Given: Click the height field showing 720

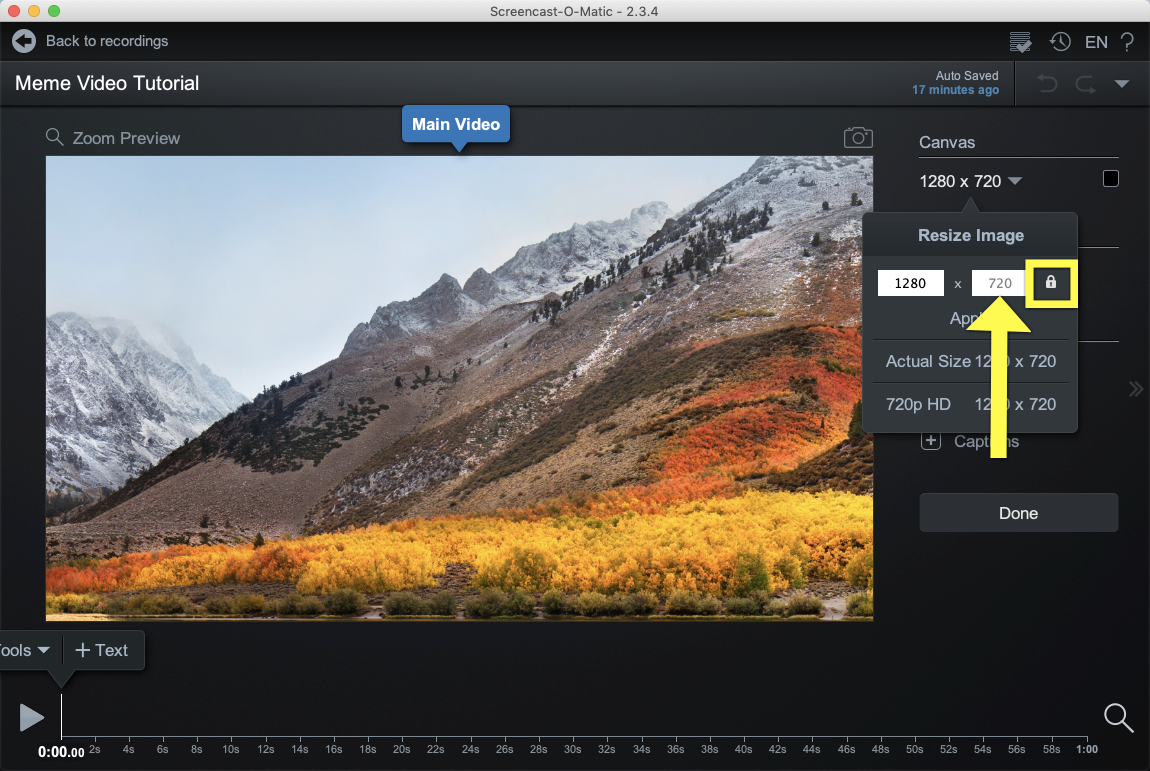Looking at the screenshot, I should click(998, 283).
